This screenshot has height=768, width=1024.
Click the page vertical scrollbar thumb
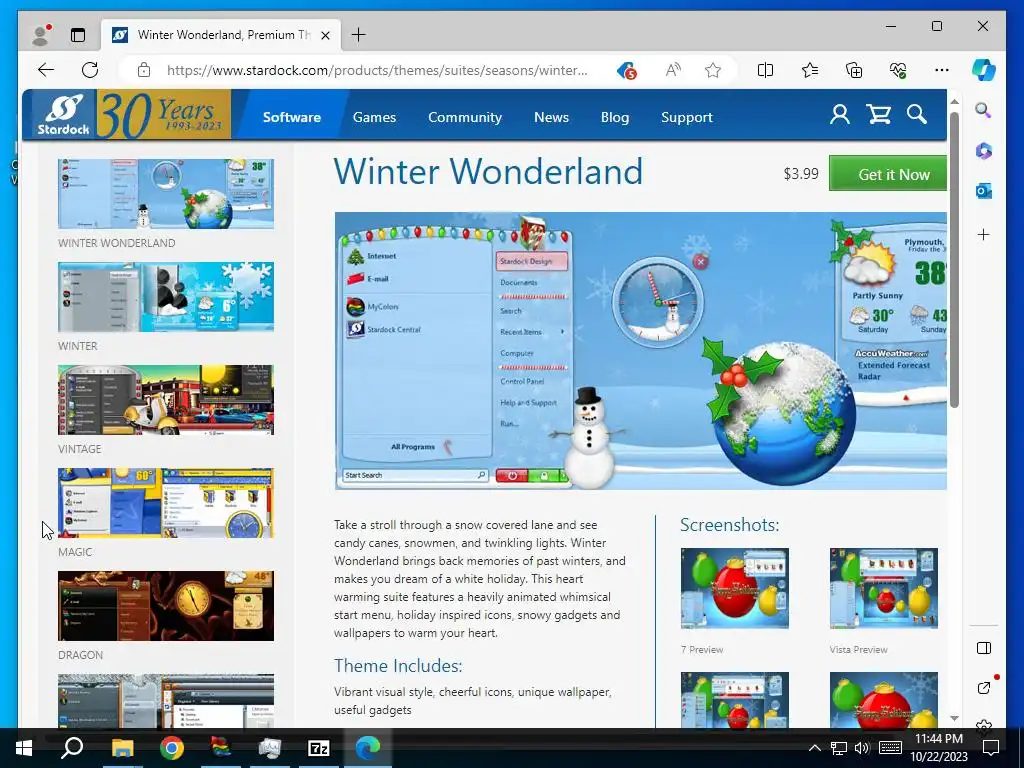(954, 260)
